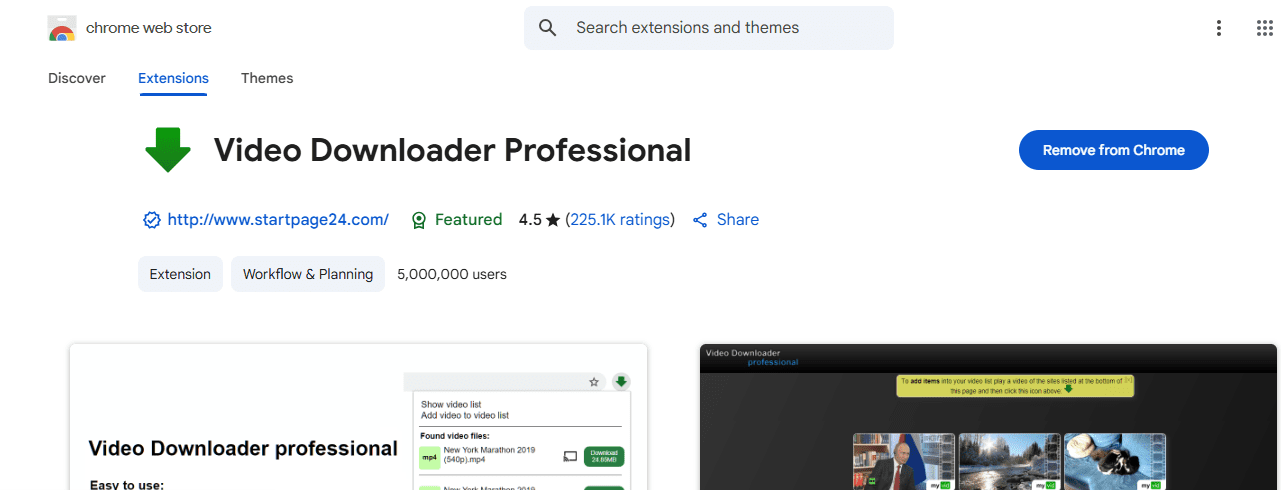Click the Video Downloader Professional heading
Viewport: 1281px width, 490px height.
(x=453, y=150)
